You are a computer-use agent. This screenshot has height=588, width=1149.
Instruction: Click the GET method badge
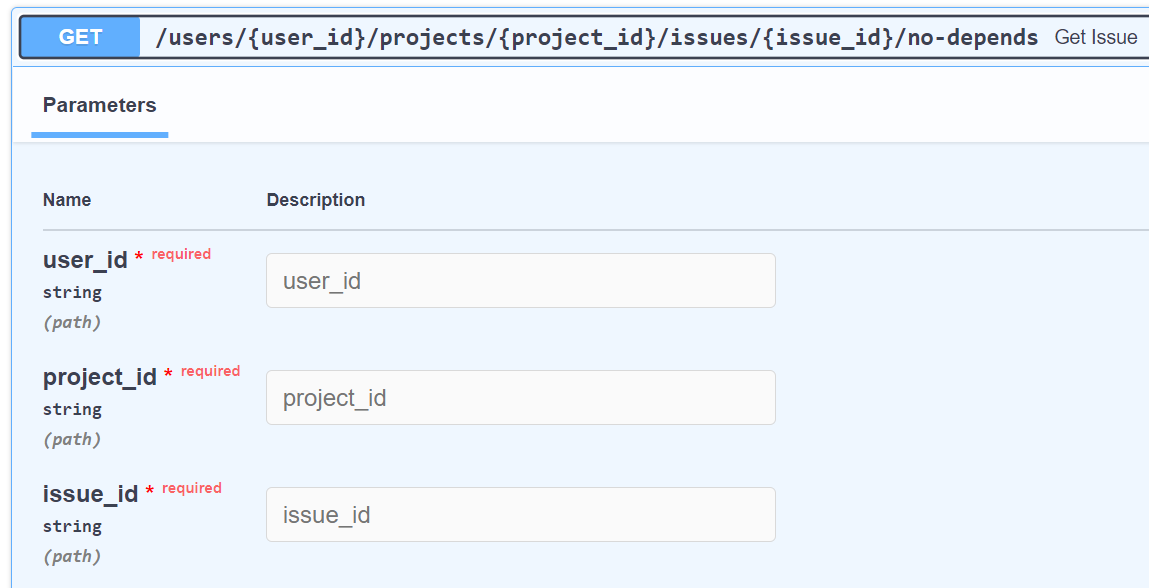tap(78, 36)
